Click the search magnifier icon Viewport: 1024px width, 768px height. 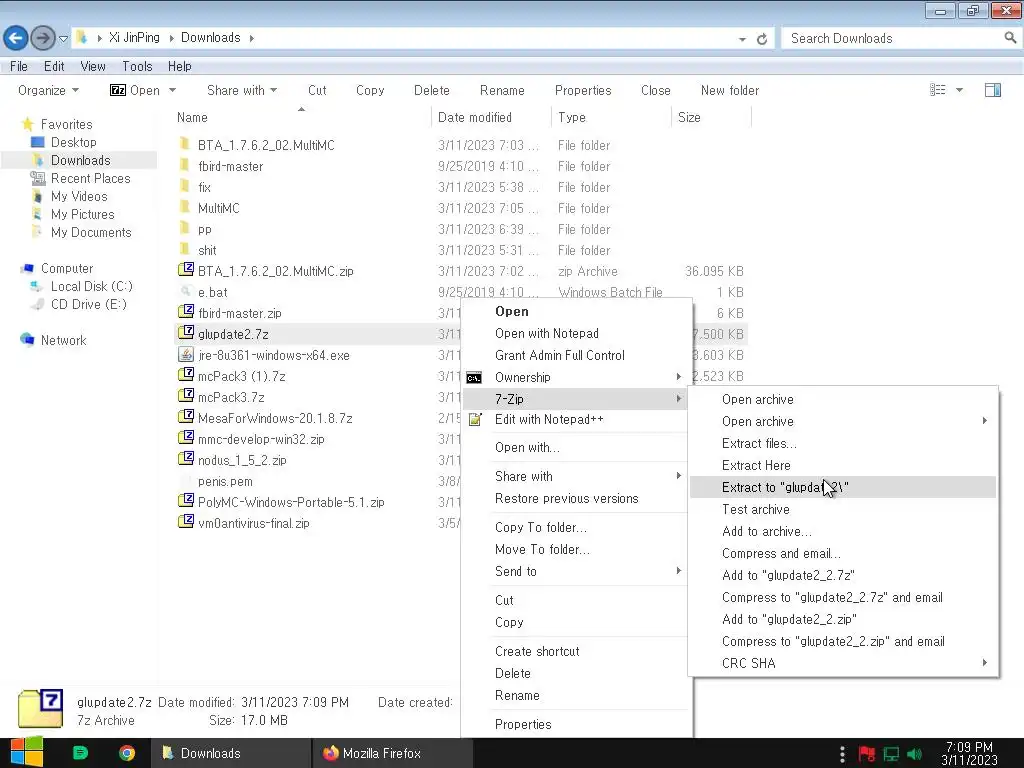coord(1010,38)
